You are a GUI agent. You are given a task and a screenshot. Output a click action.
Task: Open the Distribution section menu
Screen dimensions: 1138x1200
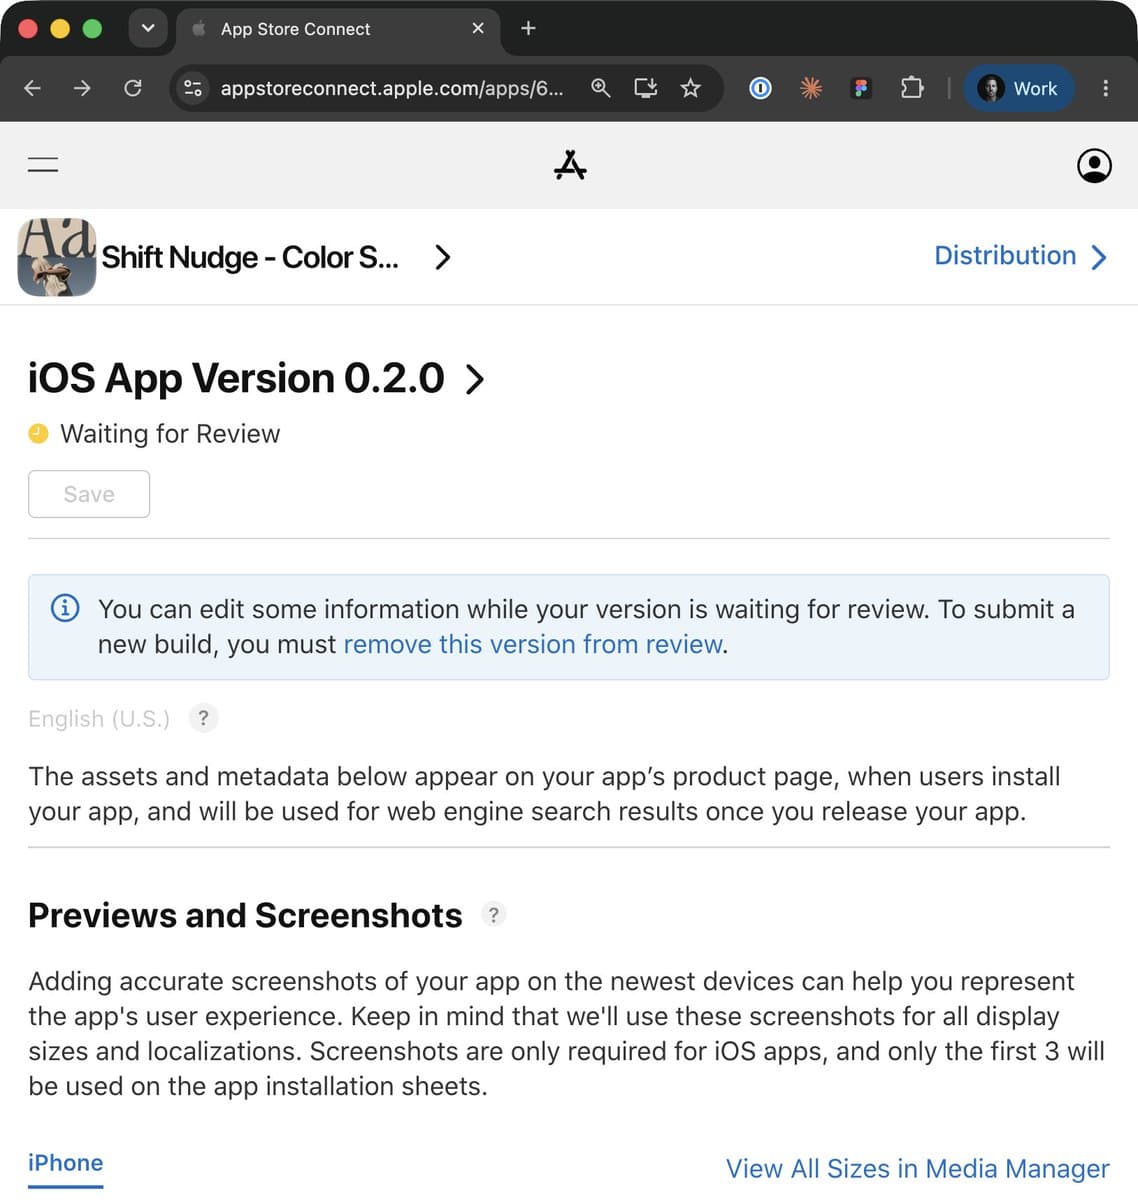coord(1020,256)
